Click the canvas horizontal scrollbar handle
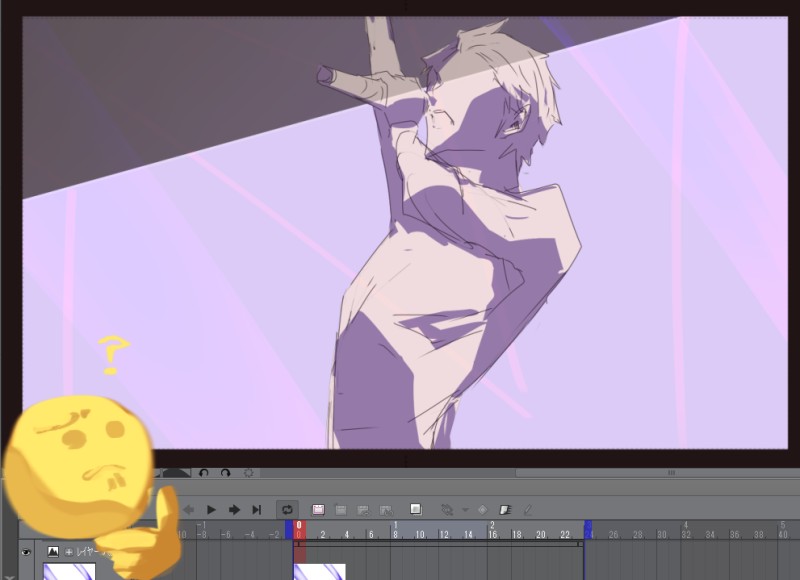Image resolution: width=800 pixels, height=580 pixels. (657, 473)
